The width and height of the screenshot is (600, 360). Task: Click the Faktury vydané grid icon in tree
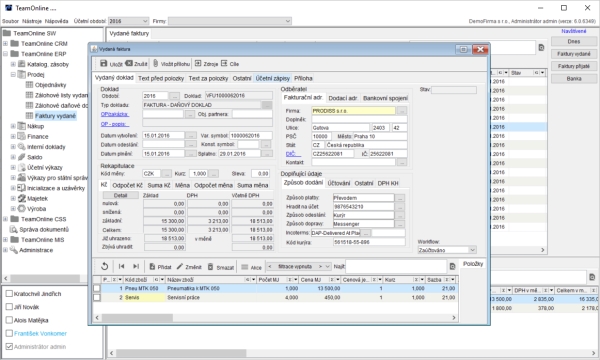[29, 116]
